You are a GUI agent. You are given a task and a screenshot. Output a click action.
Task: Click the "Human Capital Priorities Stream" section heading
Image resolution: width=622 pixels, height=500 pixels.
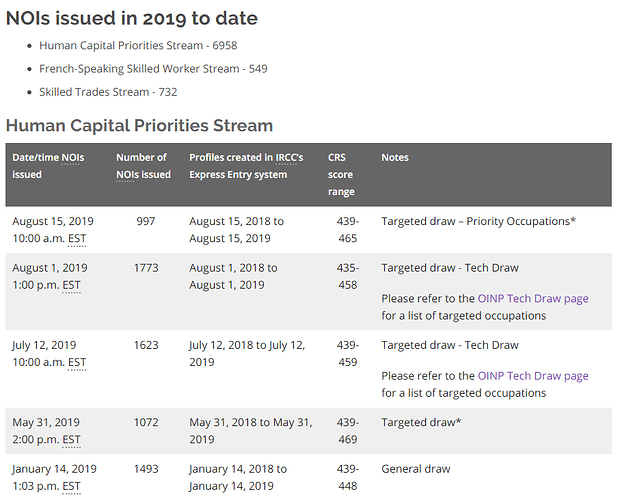click(139, 126)
